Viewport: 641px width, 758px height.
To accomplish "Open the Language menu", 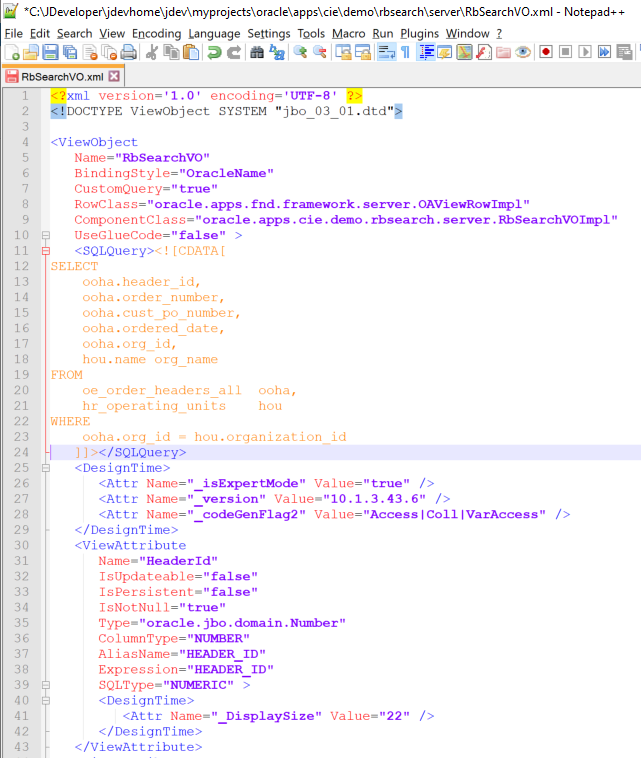I will point(214,33).
